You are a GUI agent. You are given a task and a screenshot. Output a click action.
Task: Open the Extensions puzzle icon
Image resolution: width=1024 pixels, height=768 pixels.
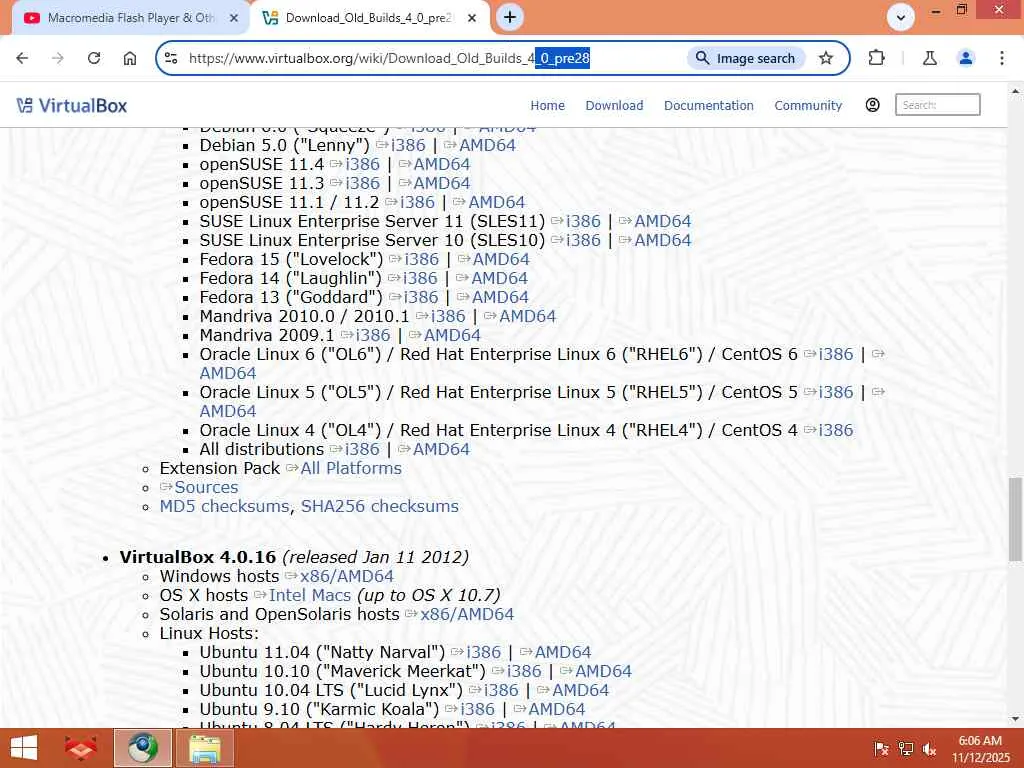coord(876,58)
